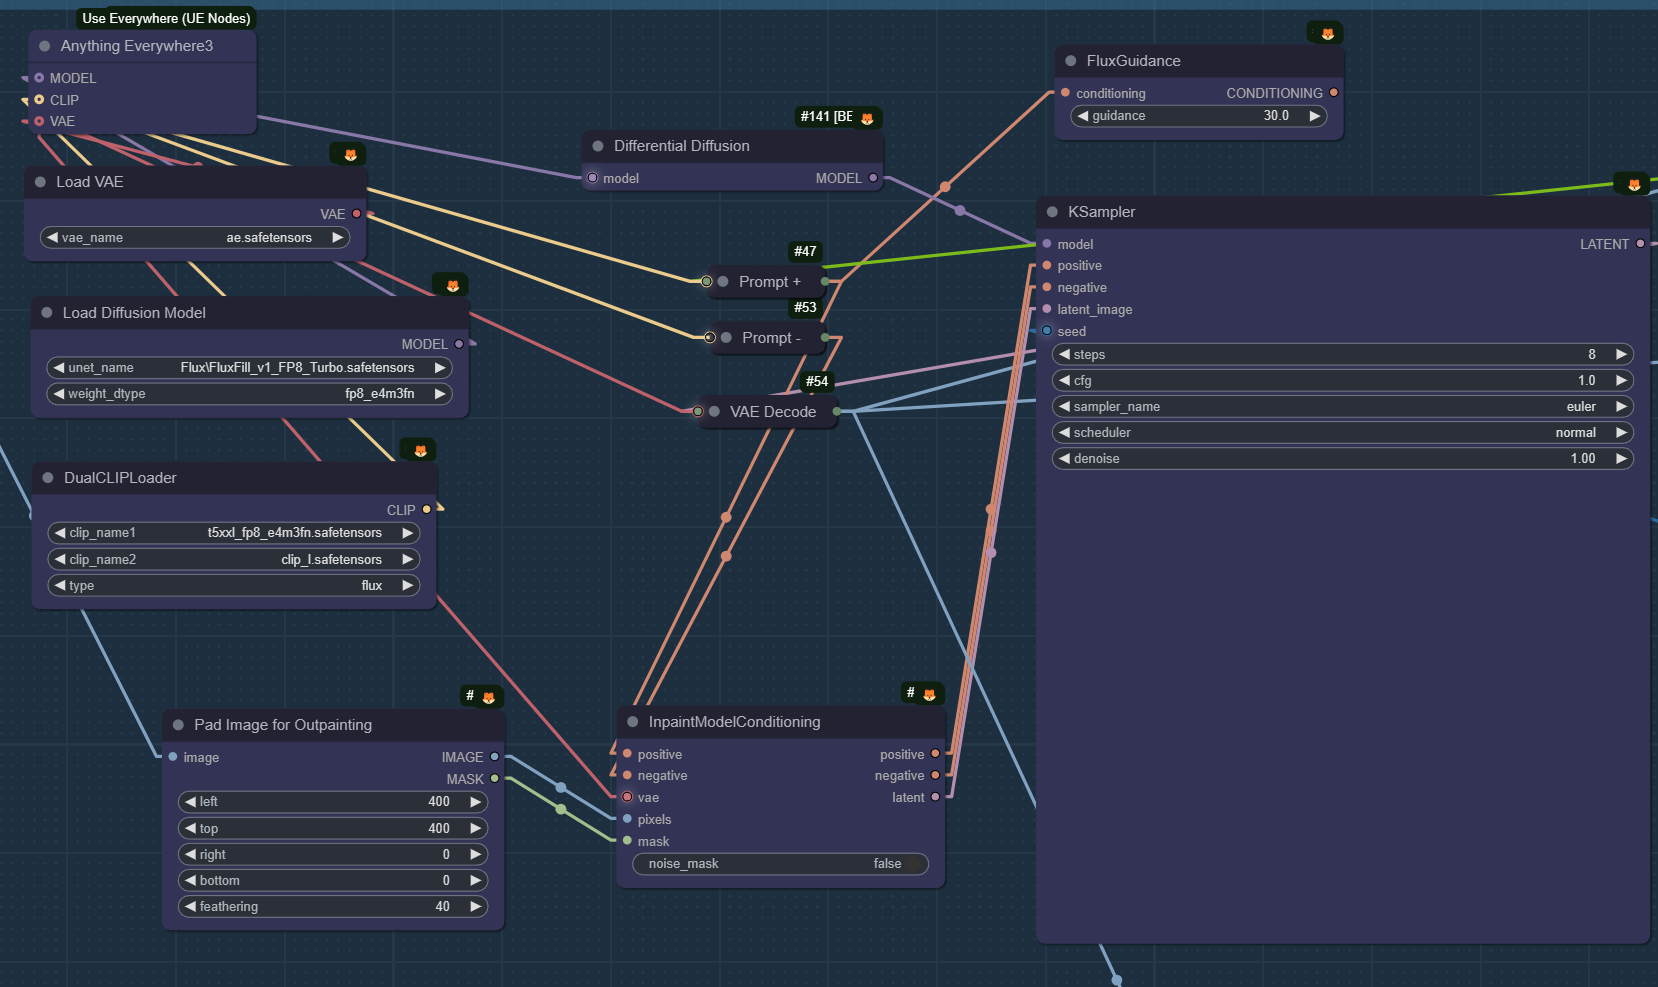Collapse the Anything Everywhere3 node via its dot
Viewport: 1658px width, 987px height.
click(x=45, y=46)
